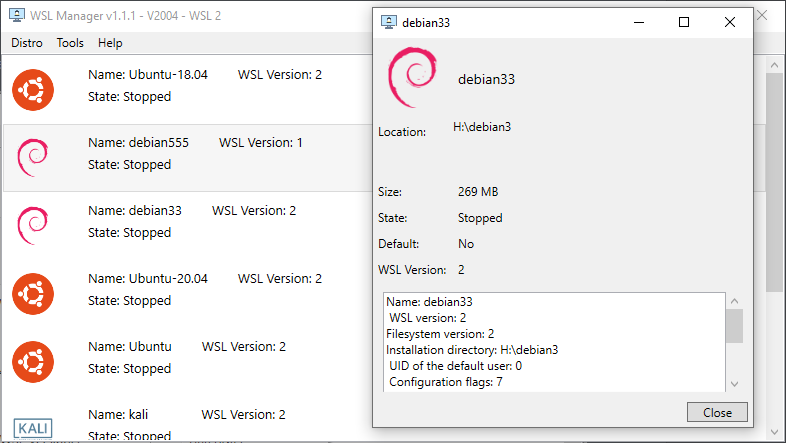Image resolution: width=786 pixels, height=443 pixels.
Task: Open the Distro menu
Action: coord(27,43)
